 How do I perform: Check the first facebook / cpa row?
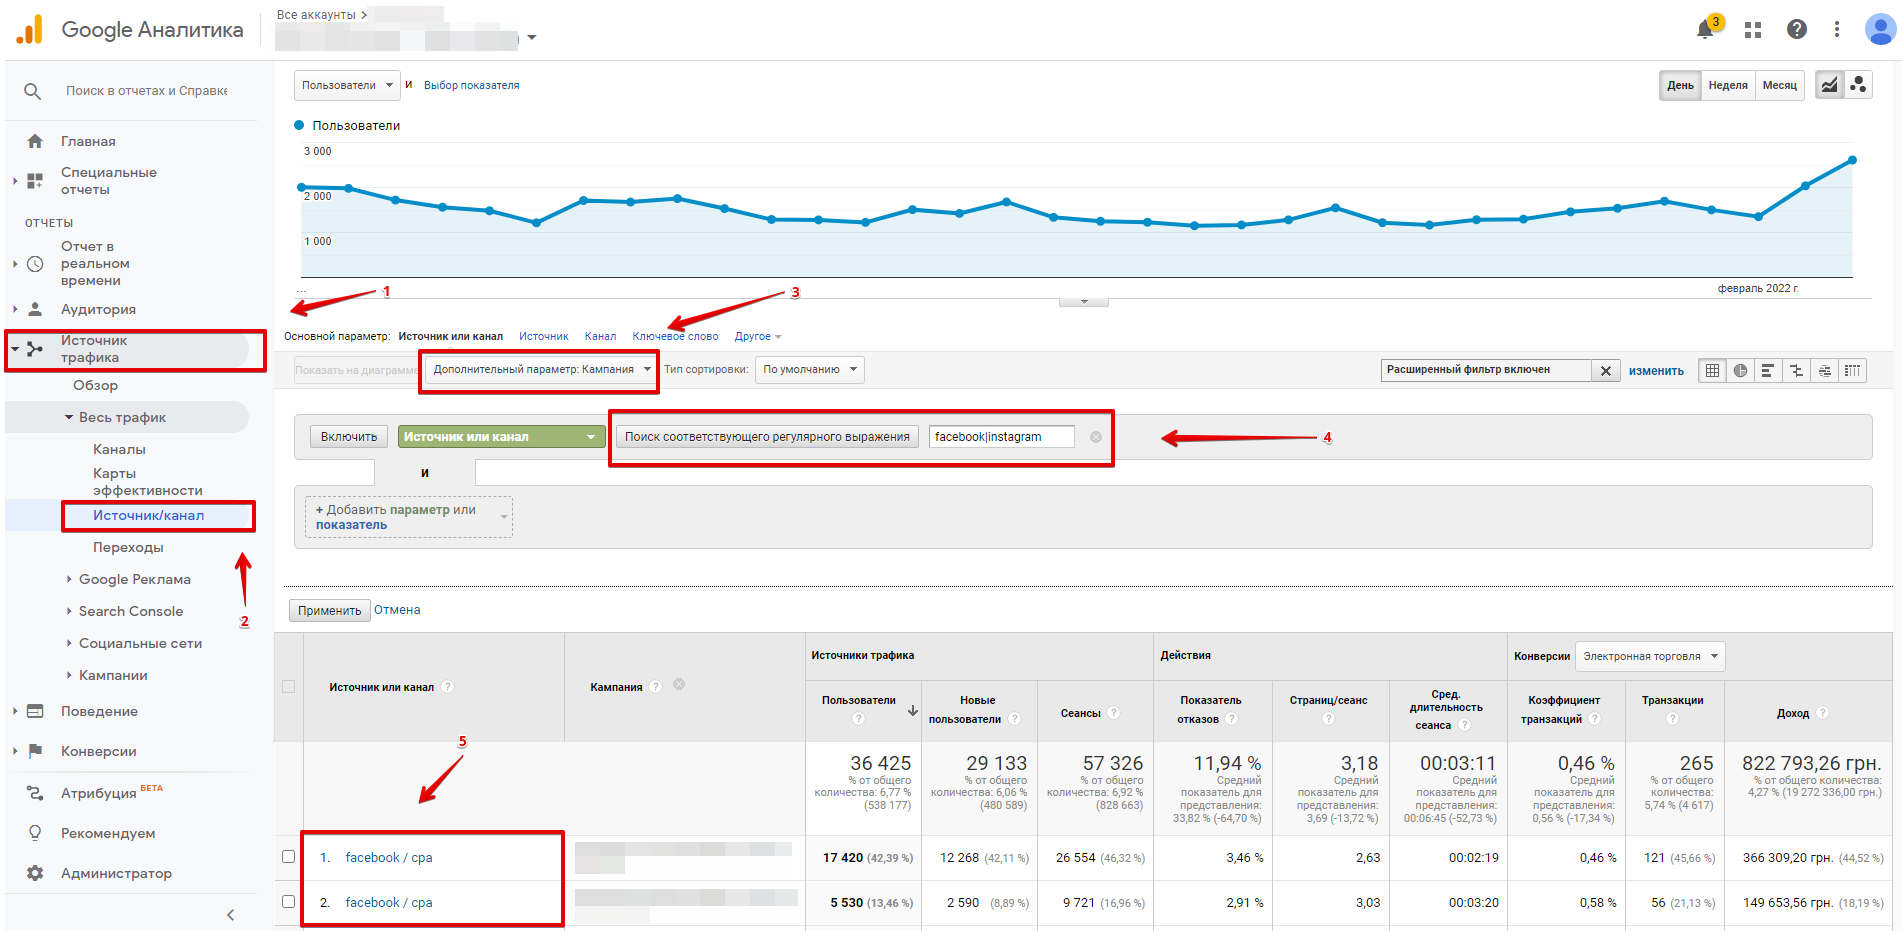[x=289, y=857]
